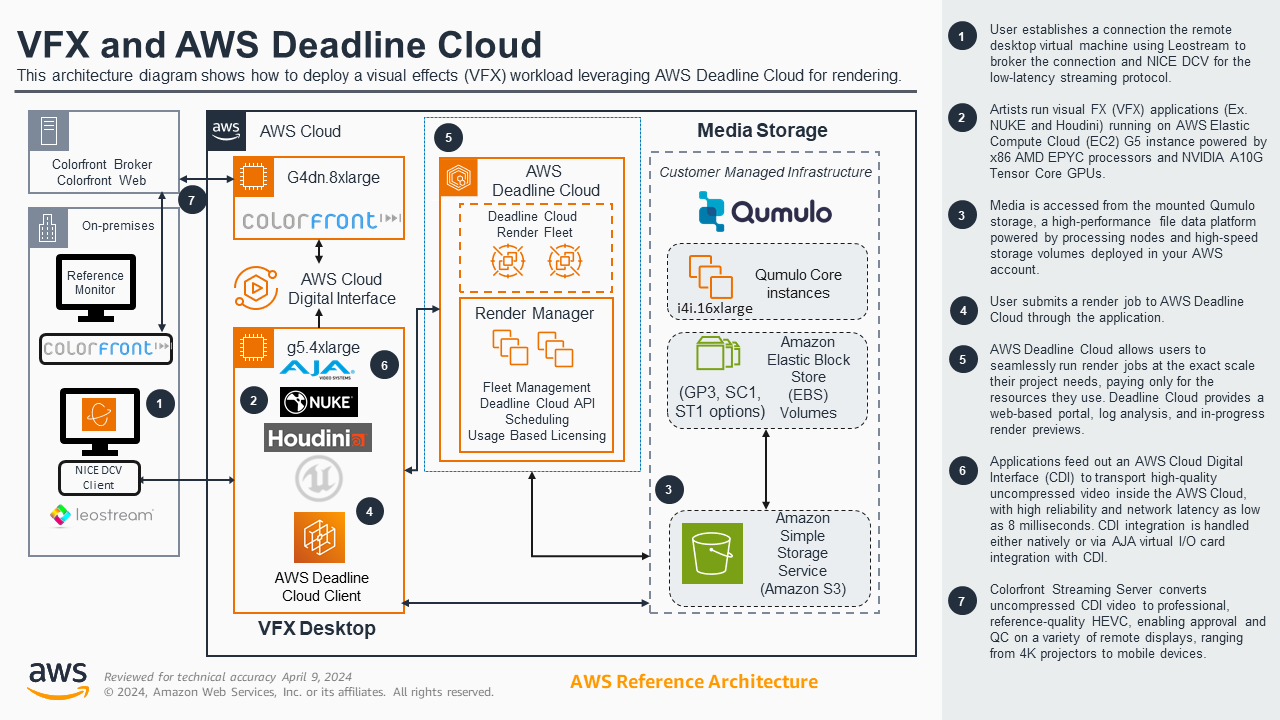Click the Reference Monitor icon
Viewport: 1280px width, 720px height.
96,287
